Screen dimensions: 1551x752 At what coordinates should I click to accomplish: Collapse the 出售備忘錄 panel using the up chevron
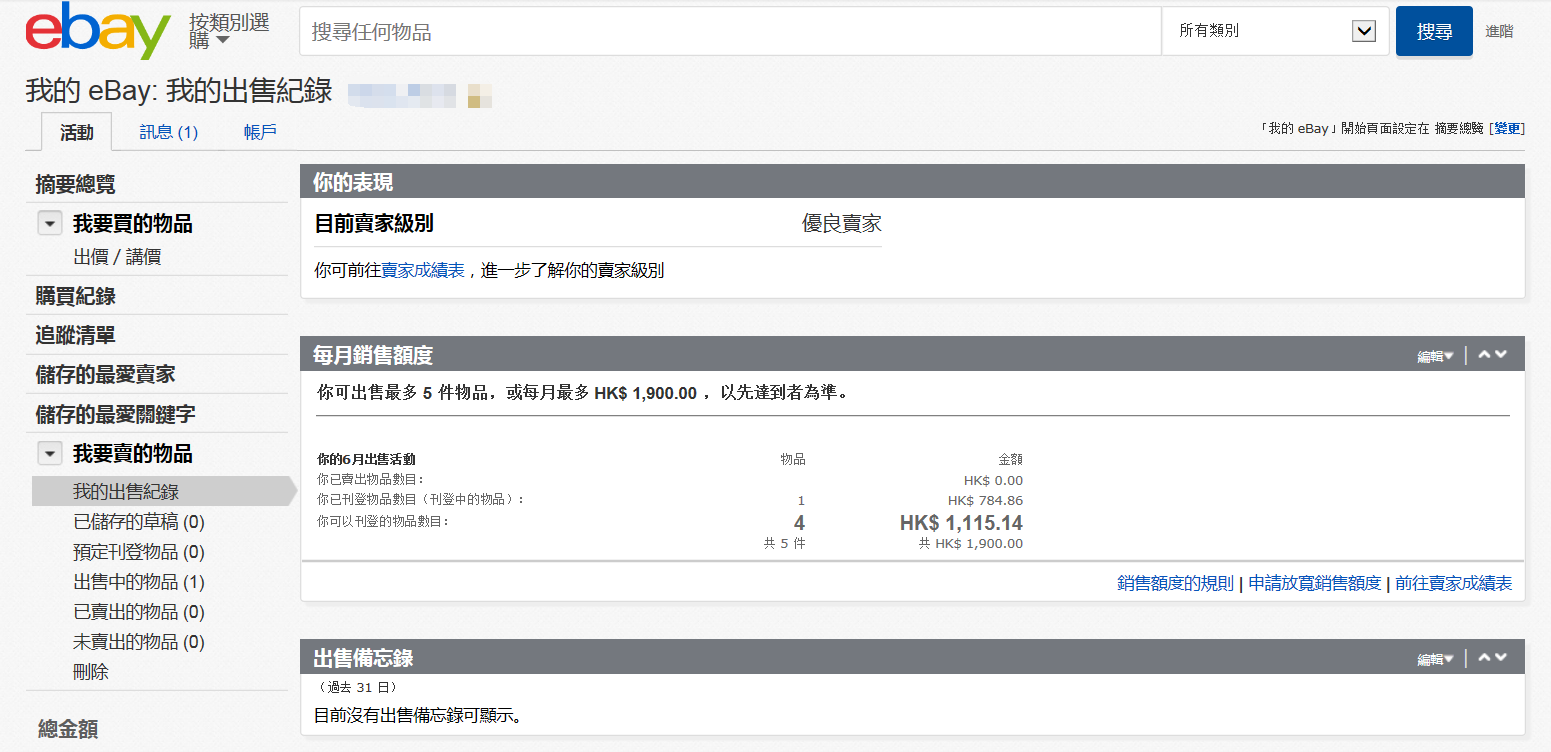click(1484, 657)
